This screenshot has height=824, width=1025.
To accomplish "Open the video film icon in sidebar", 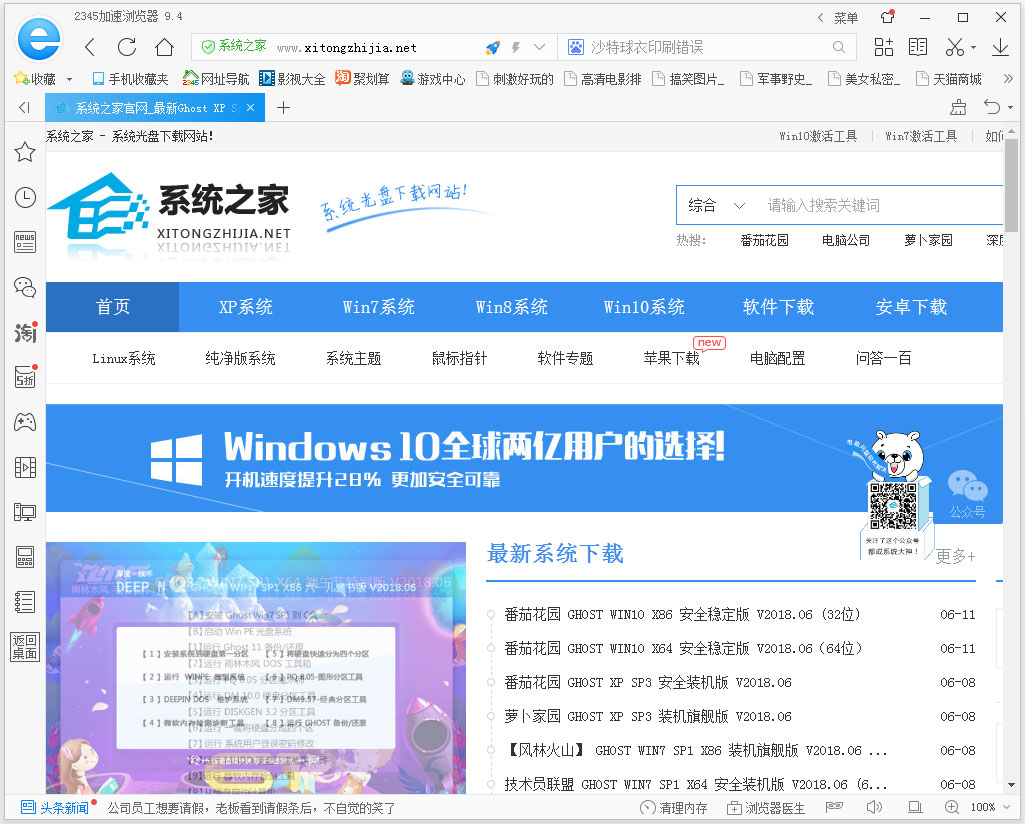I will [x=25, y=467].
